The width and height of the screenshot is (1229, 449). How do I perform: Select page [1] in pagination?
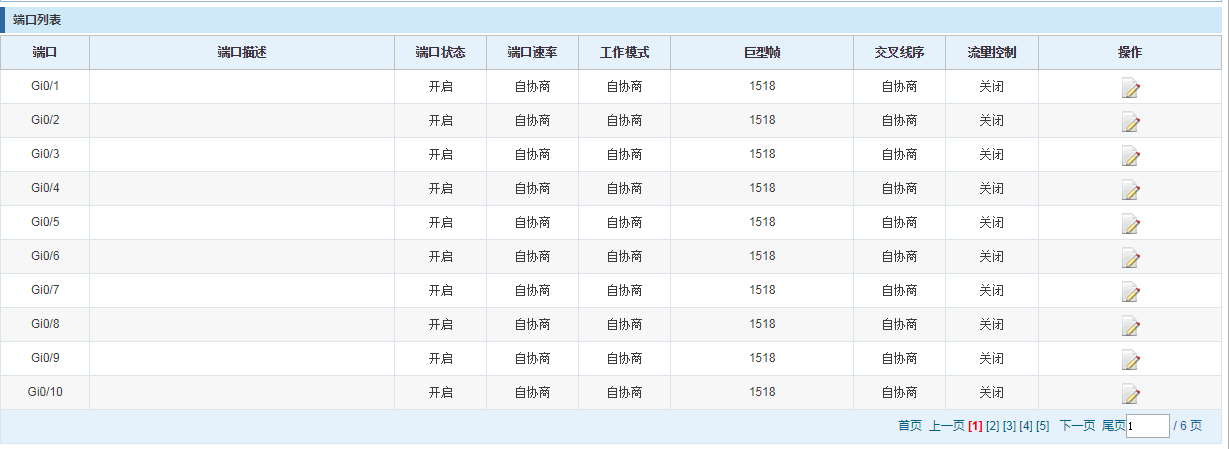point(975,426)
